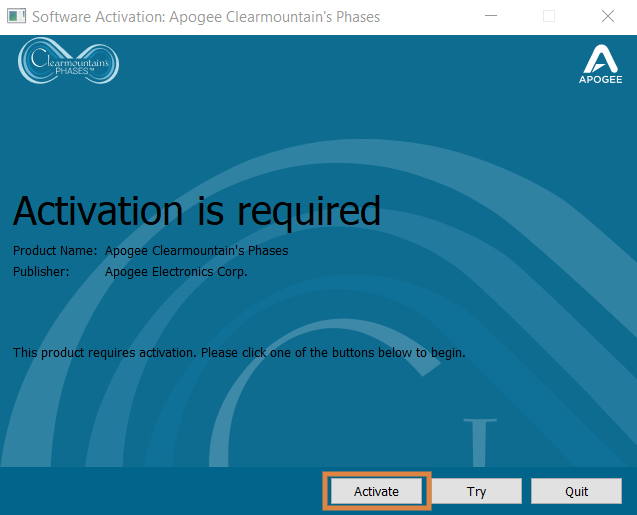This screenshot has width=637, height=515.
Task: Click 'Apogee Clearmountain's Phases' product value
Action: tap(197, 251)
